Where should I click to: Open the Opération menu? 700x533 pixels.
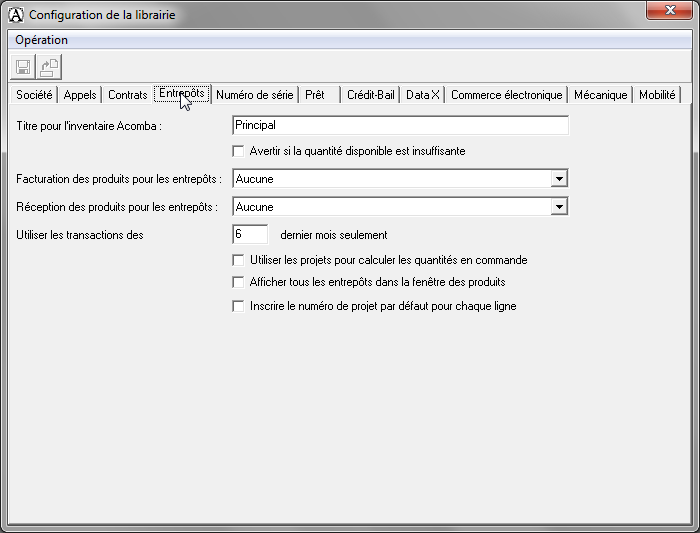coord(42,40)
